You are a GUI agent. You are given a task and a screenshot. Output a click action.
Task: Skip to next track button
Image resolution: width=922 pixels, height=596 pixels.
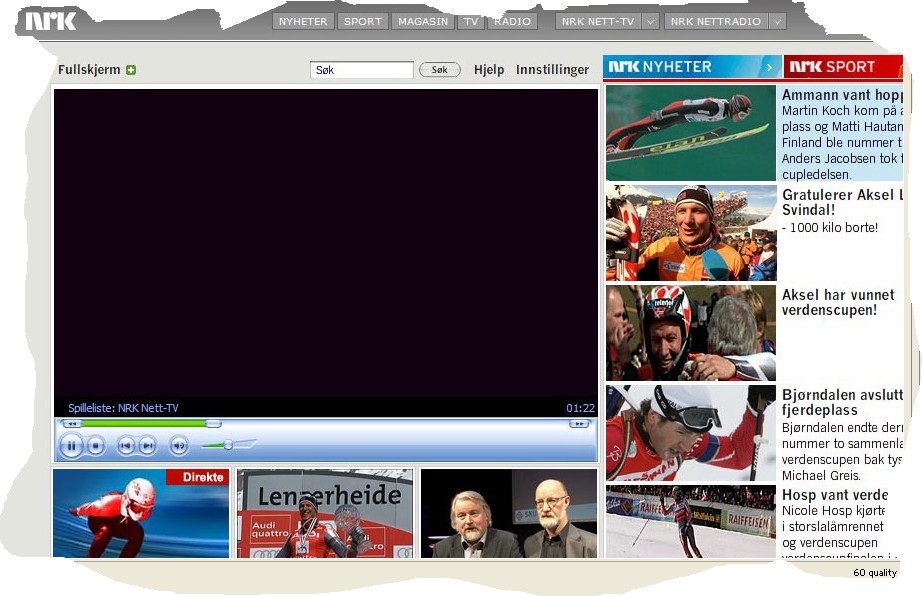pyautogui.click(x=148, y=446)
